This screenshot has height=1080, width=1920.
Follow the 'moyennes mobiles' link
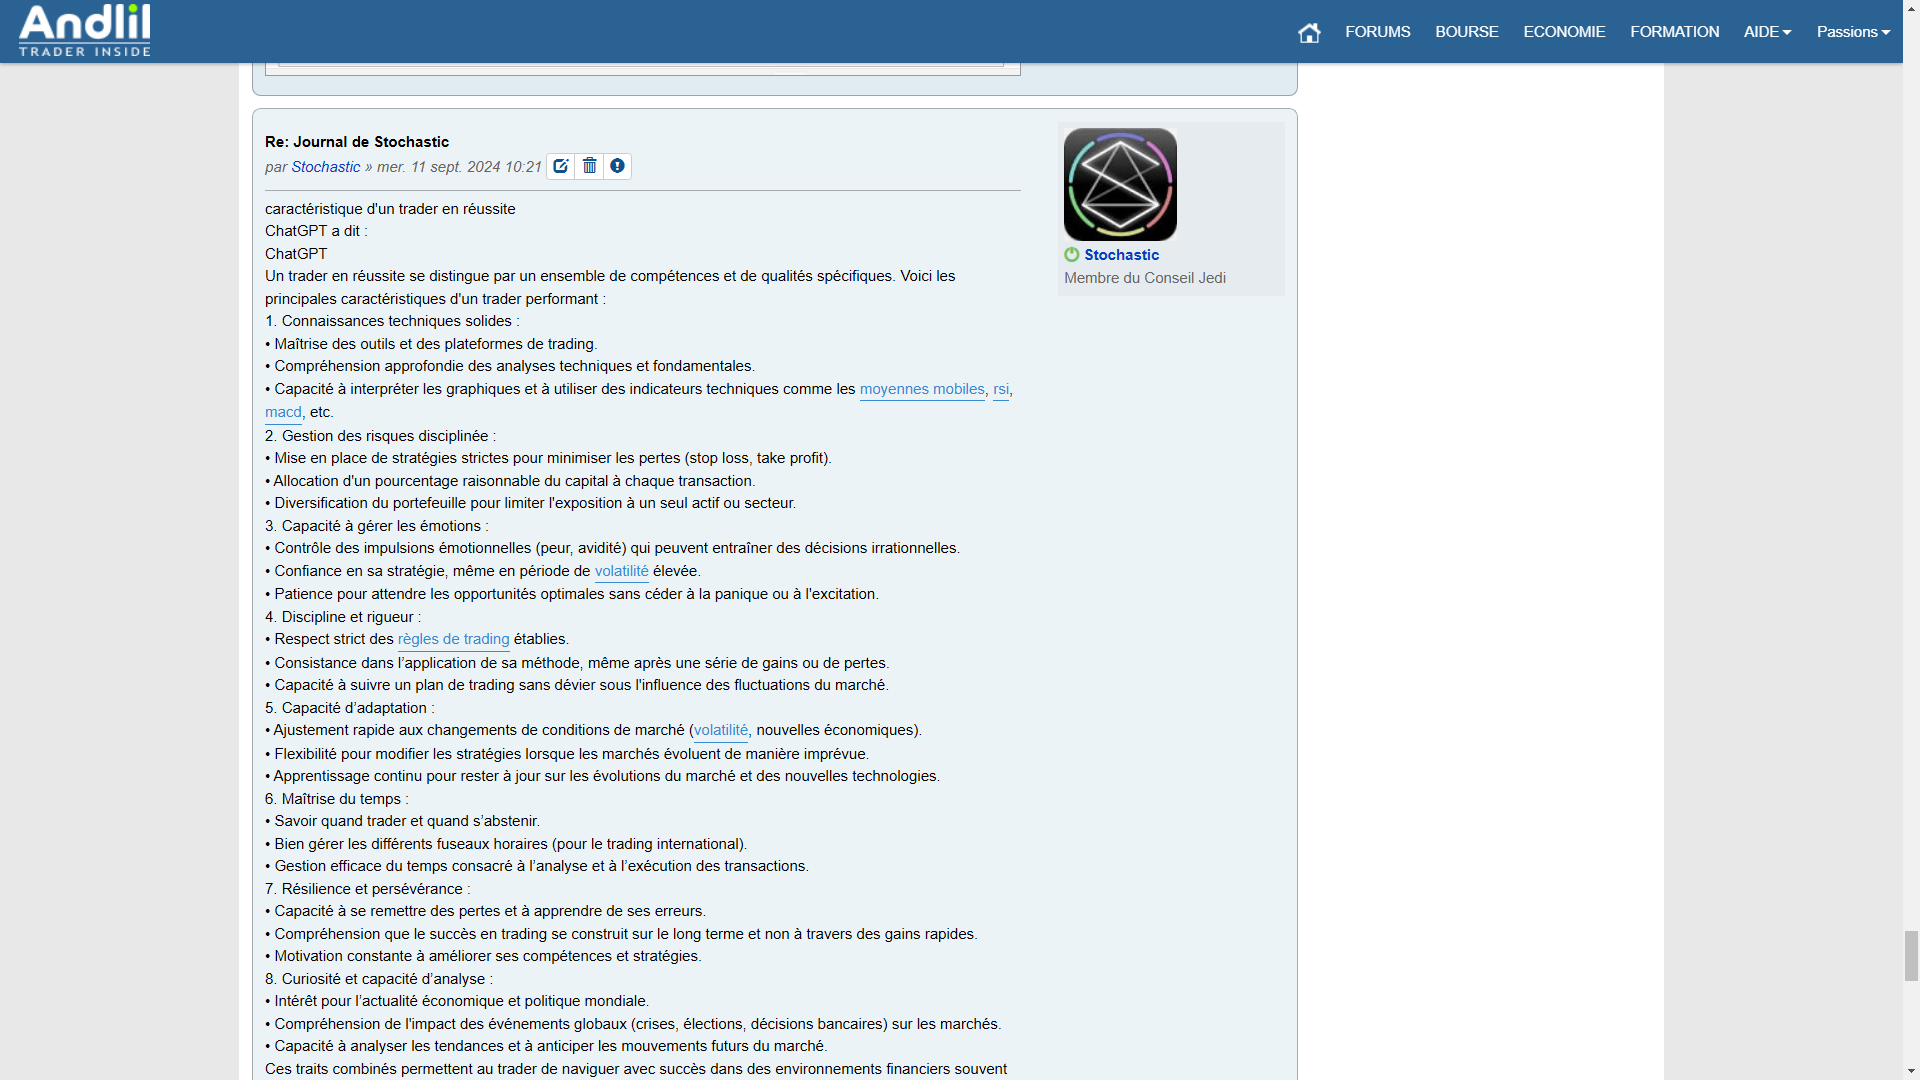coord(922,389)
